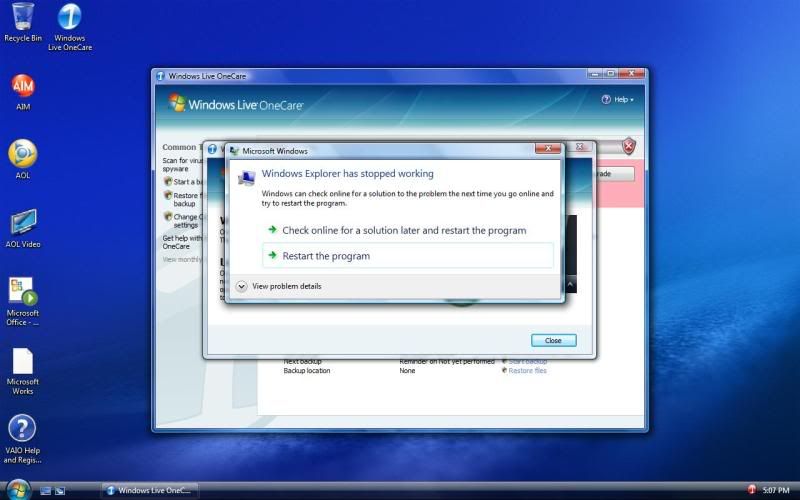Minimize the Windows Live OneCare window

point(595,73)
